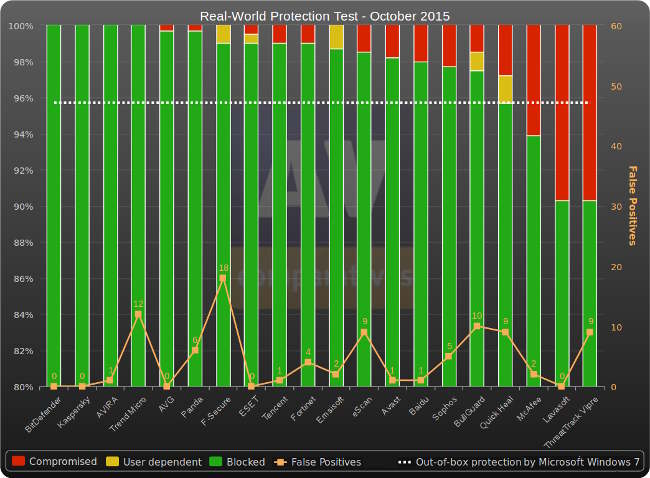
Task: Click the red Compromised legend swatch
Action: click(x=19, y=462)
